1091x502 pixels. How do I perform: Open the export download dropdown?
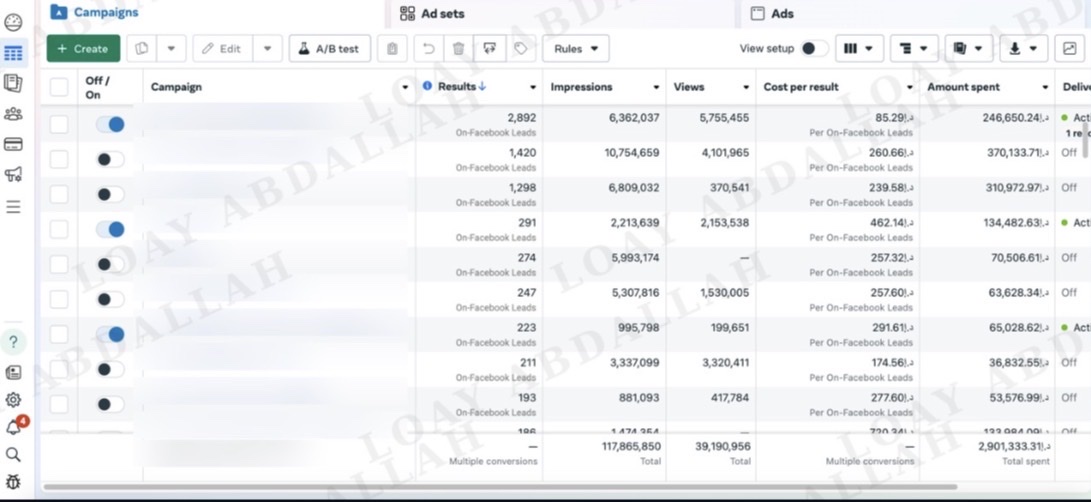tap(1024, 49)
